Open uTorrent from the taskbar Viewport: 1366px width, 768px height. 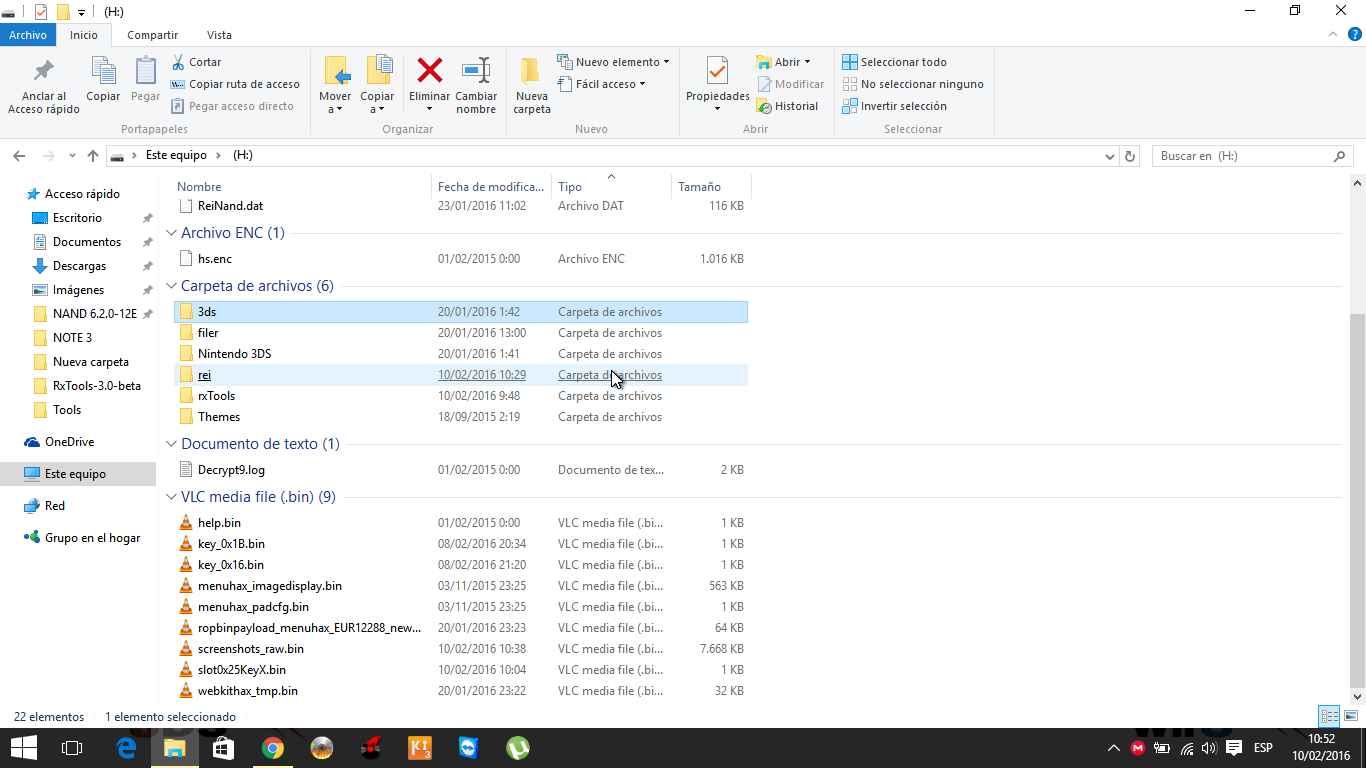[517, 748]
